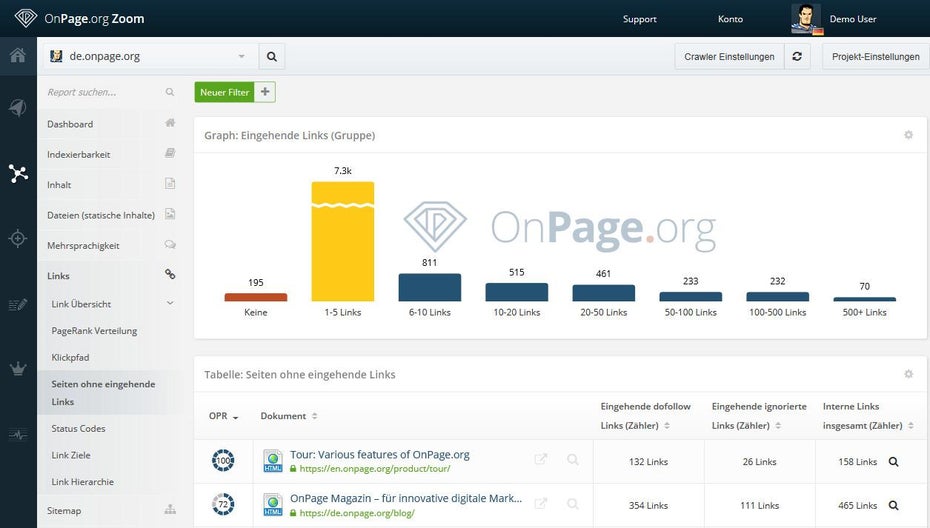930x528 pixels.
Task: Expand the Link Übersicht chevron
Action: tap(170, 303)
